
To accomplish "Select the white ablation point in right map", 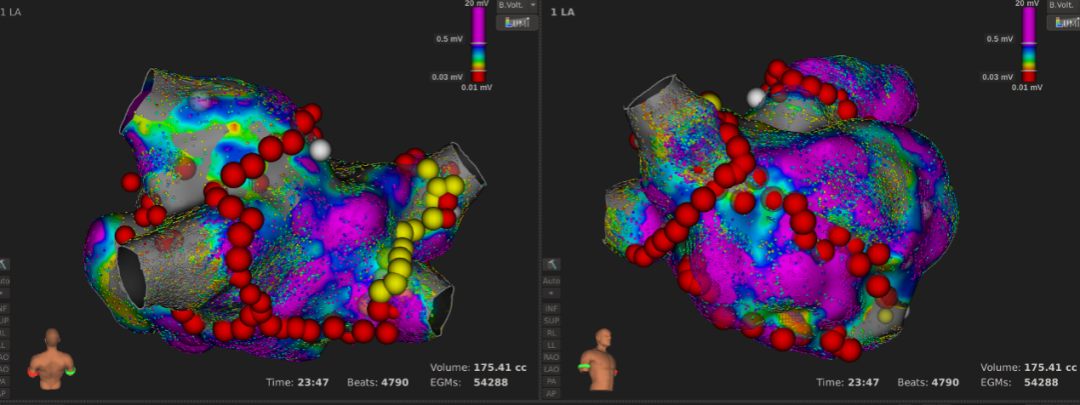I will point(757,97).
